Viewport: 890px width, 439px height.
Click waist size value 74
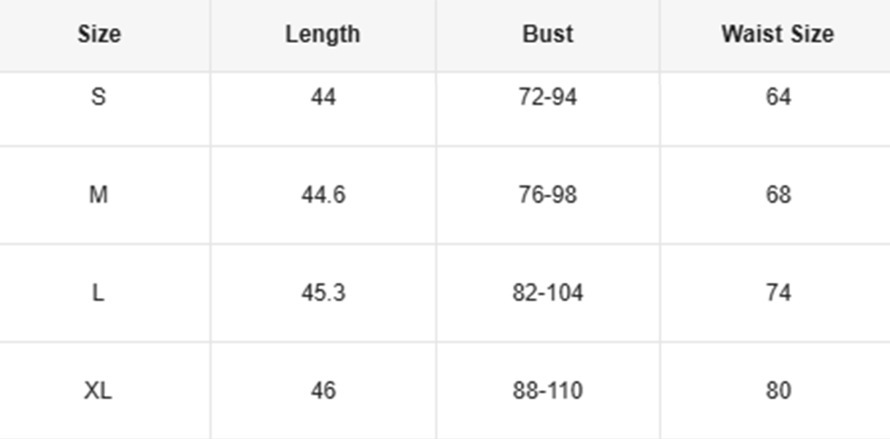[x=778, y=293]
